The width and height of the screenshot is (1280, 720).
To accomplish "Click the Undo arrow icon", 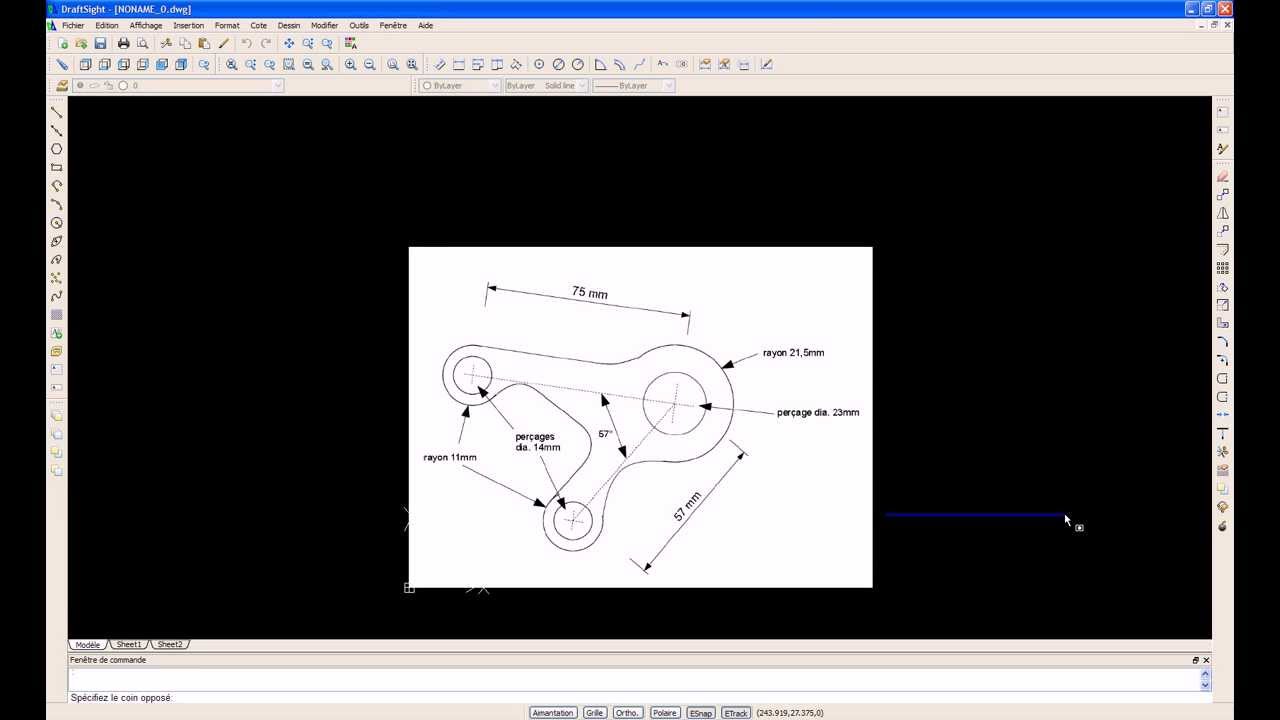I will (246, 43).
